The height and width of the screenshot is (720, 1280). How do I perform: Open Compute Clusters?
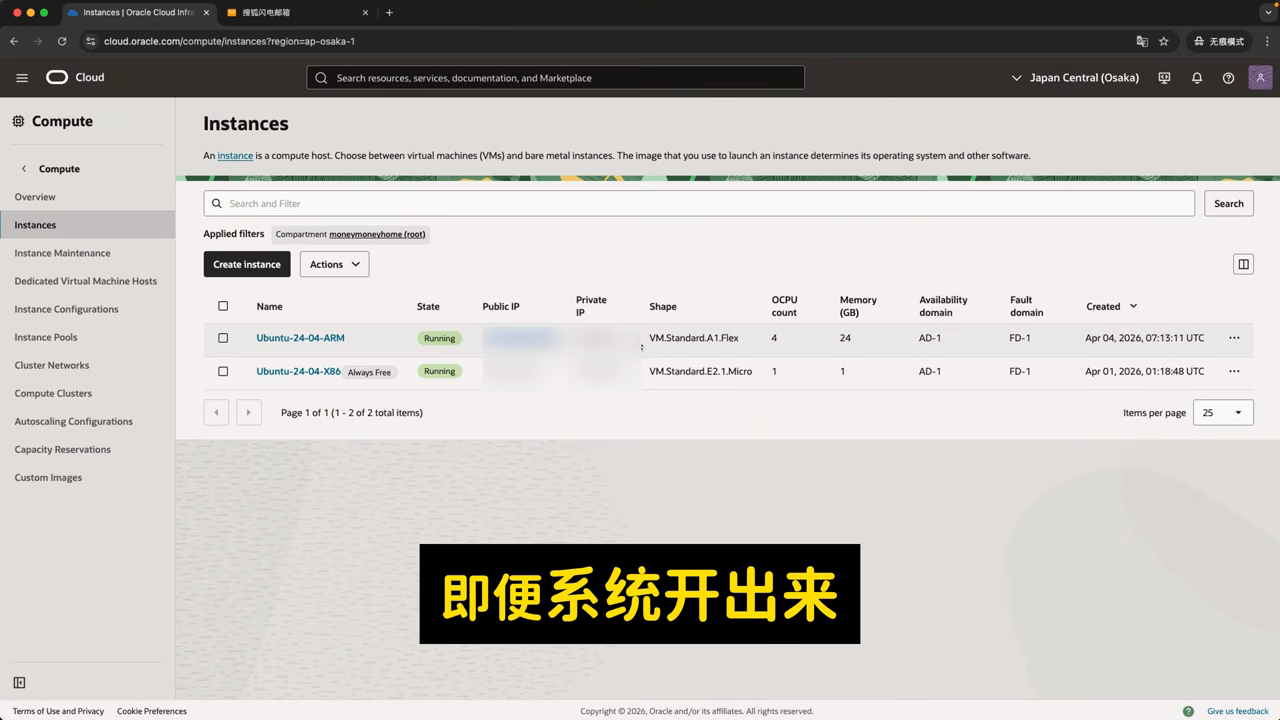53,393
